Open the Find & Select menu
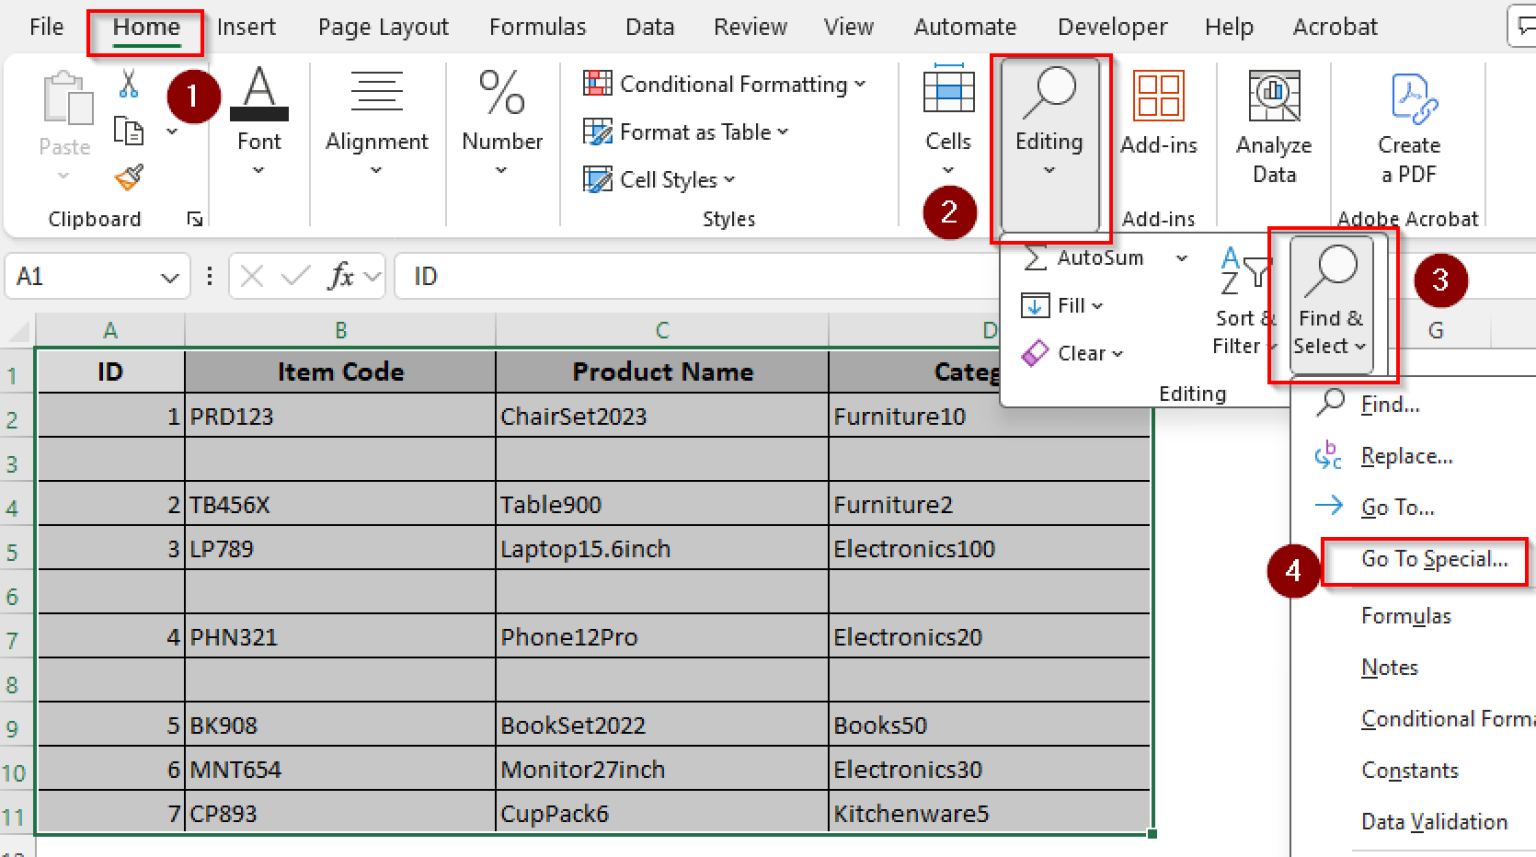 point(1330,300)
